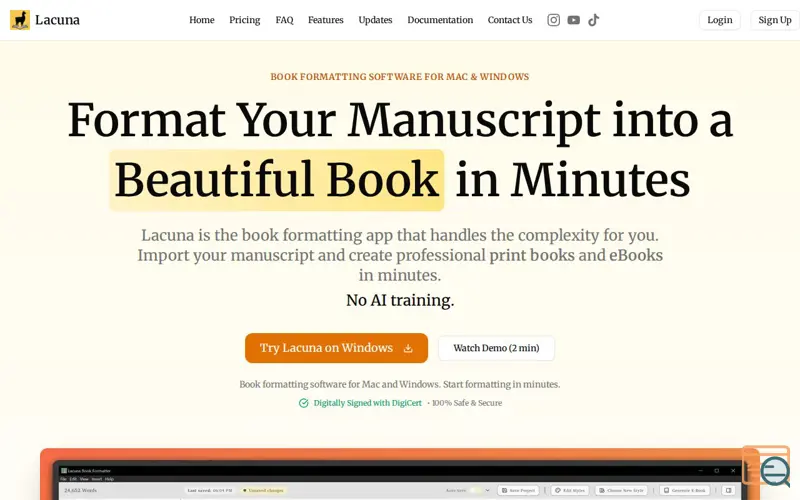The height and width of the screenshot is (500, 800).
Task: Click the Sign Up button
Action: (x=774, y=20)
